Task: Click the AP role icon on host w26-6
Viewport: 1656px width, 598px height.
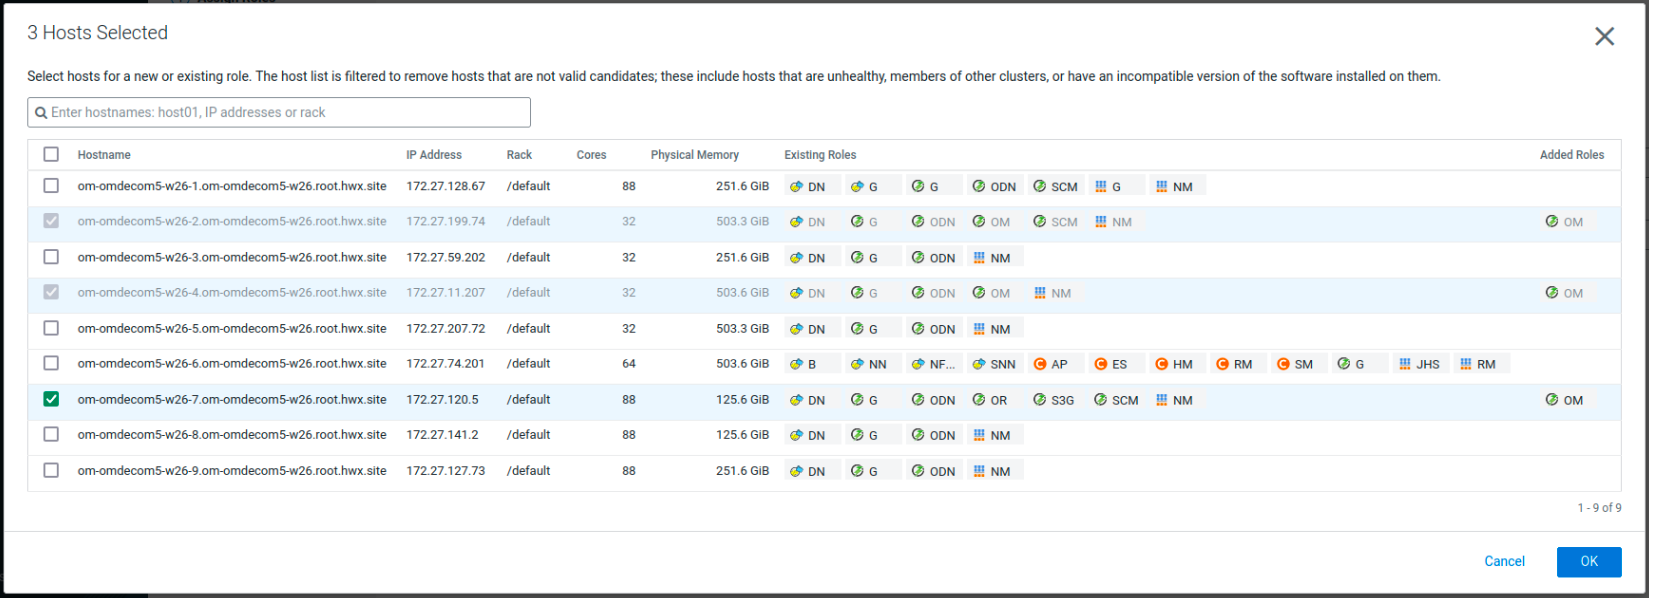Action: 1040,364
